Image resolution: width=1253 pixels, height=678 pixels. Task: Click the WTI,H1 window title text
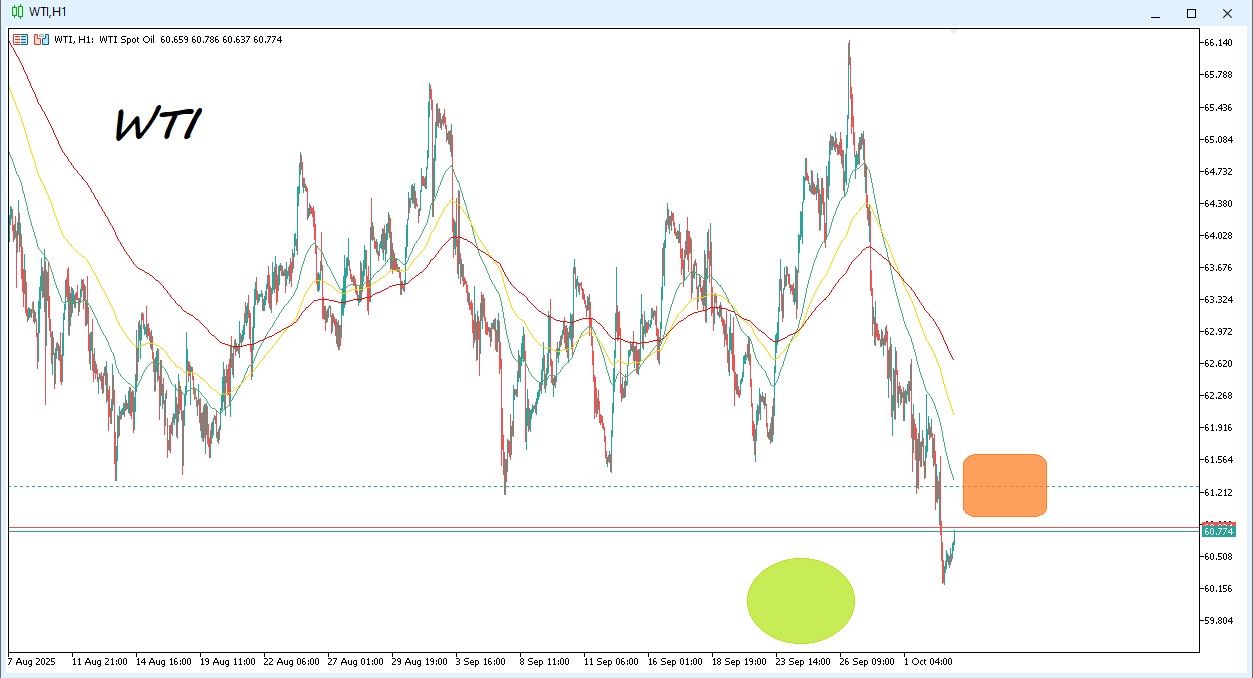(x=50, y=13)
